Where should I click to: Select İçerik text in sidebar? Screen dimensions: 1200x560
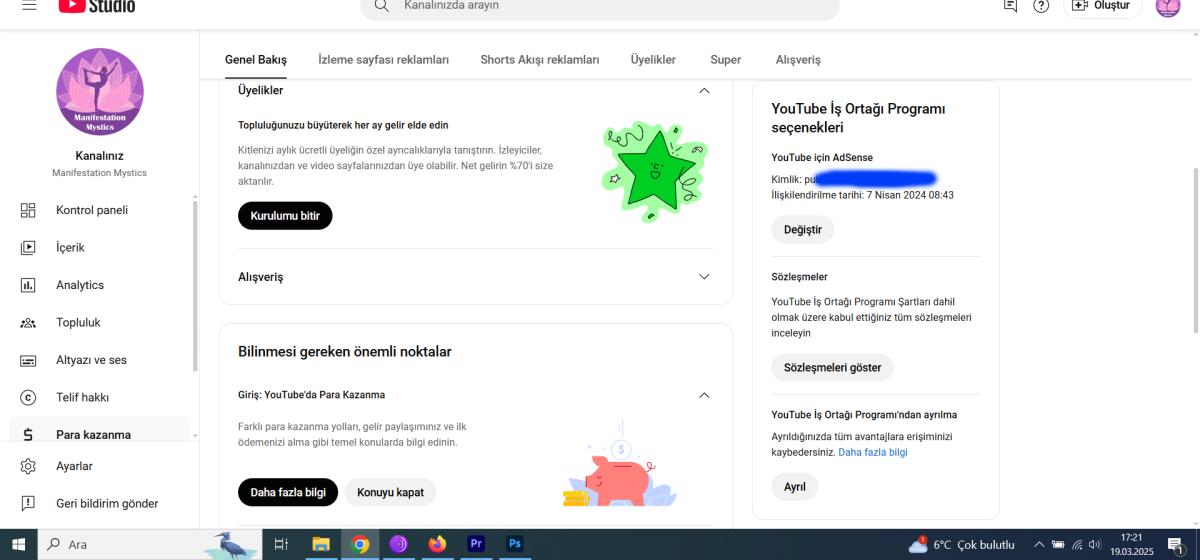click(x=70, y=247)
